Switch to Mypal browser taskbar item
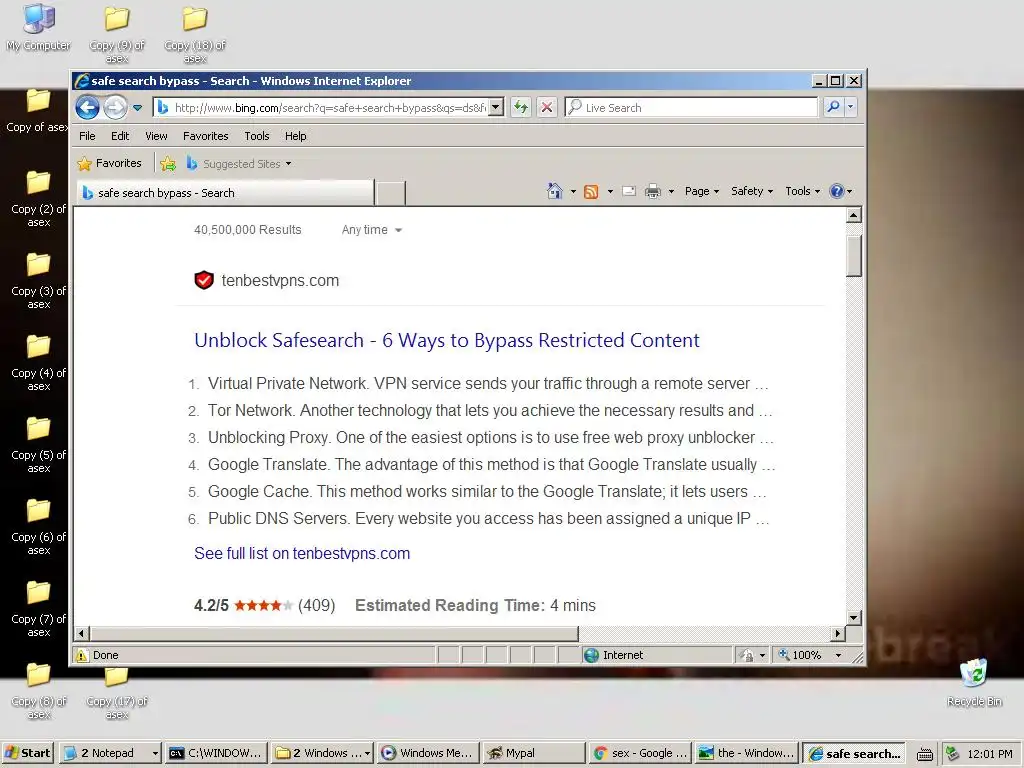Viewport: 1024px width, 768px height. click(534, 753)
